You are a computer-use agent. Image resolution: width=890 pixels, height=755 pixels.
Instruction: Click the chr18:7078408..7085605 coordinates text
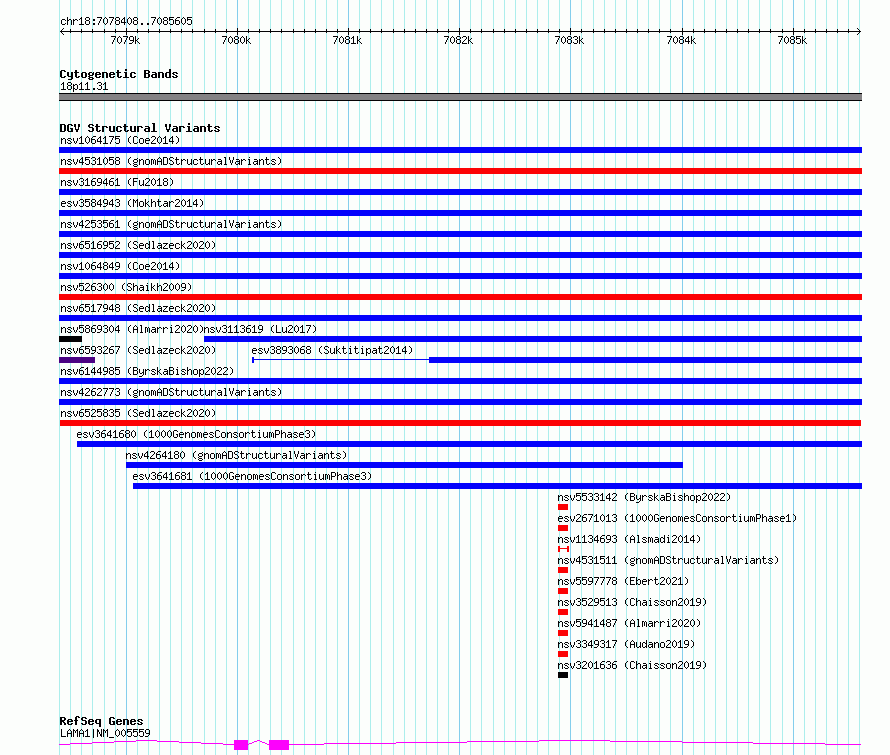click(x=126, y=22)
